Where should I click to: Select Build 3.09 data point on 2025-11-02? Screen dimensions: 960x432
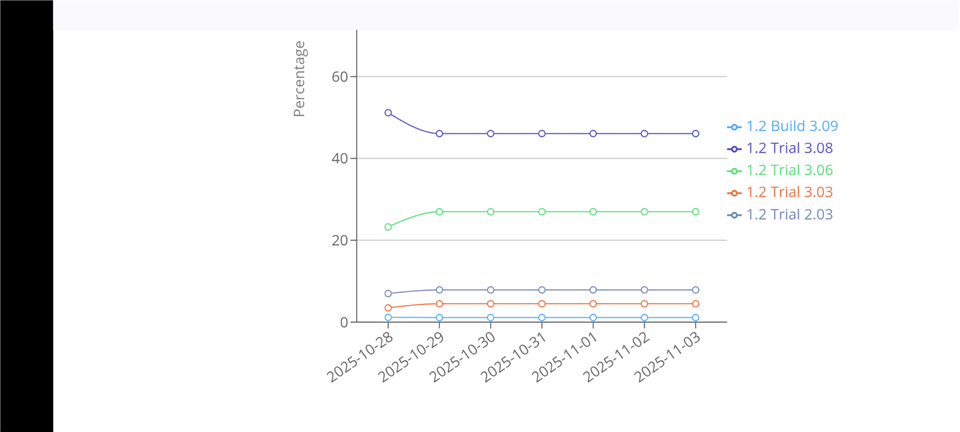pyautogui.click(x=644, y=318)
